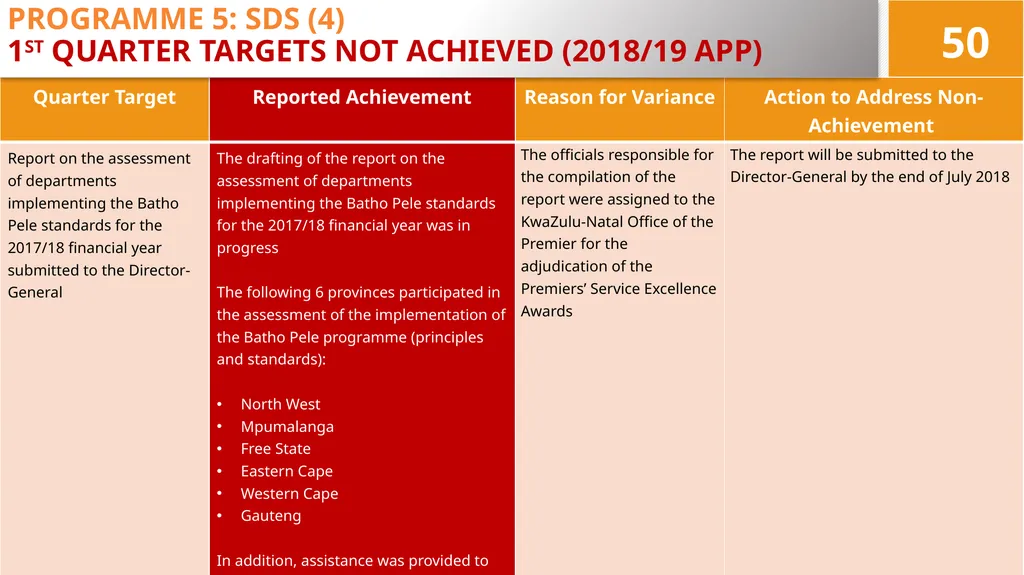This screenshot has height=575, width=1024.
Task: Click 'Director-General by the end of July 2018'
Action: point(870,177)
